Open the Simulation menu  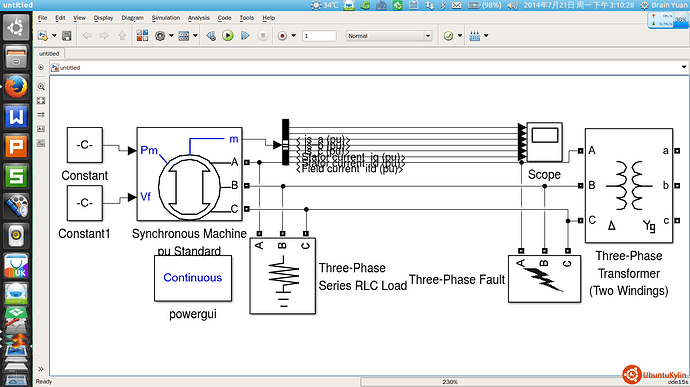[x=166, y=18]
